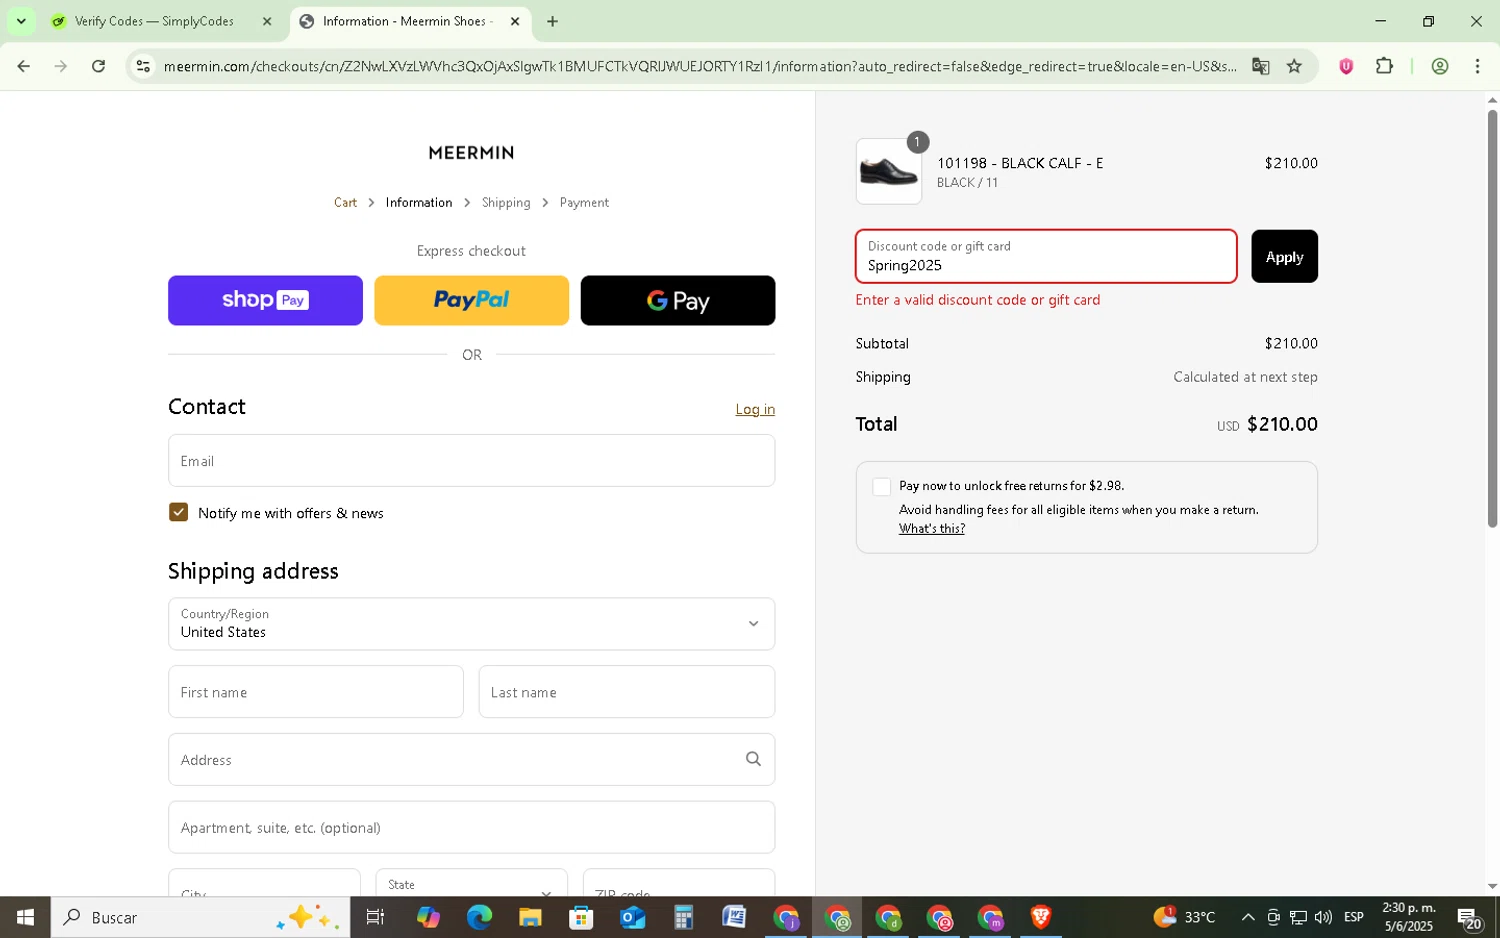Click the taskbar Buscar search box
The height and width of the screenshot is (938, 1500).
(x=200, y=917)
